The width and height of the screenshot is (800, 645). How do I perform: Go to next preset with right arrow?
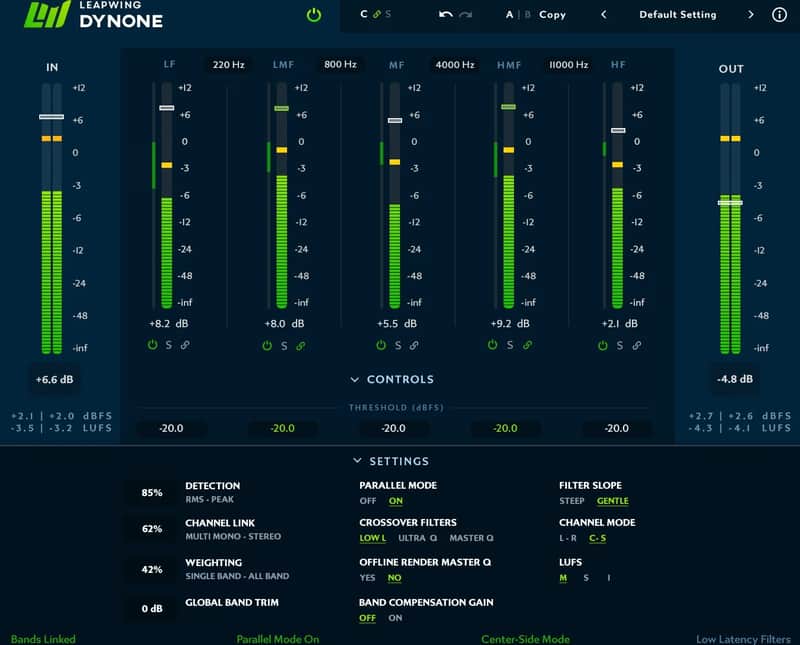(x=751, y=14)
